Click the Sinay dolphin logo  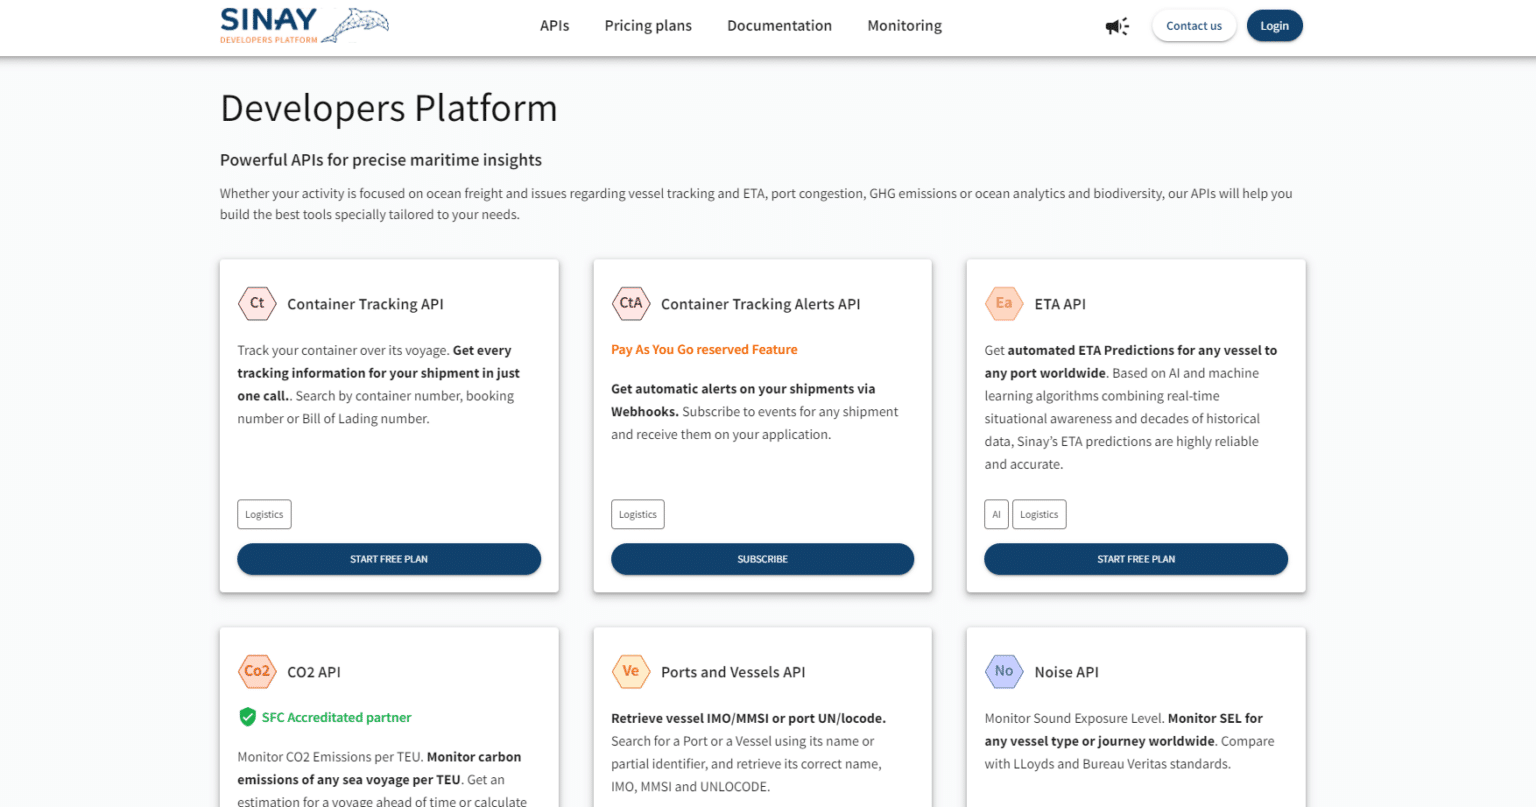tap(304, 25)
